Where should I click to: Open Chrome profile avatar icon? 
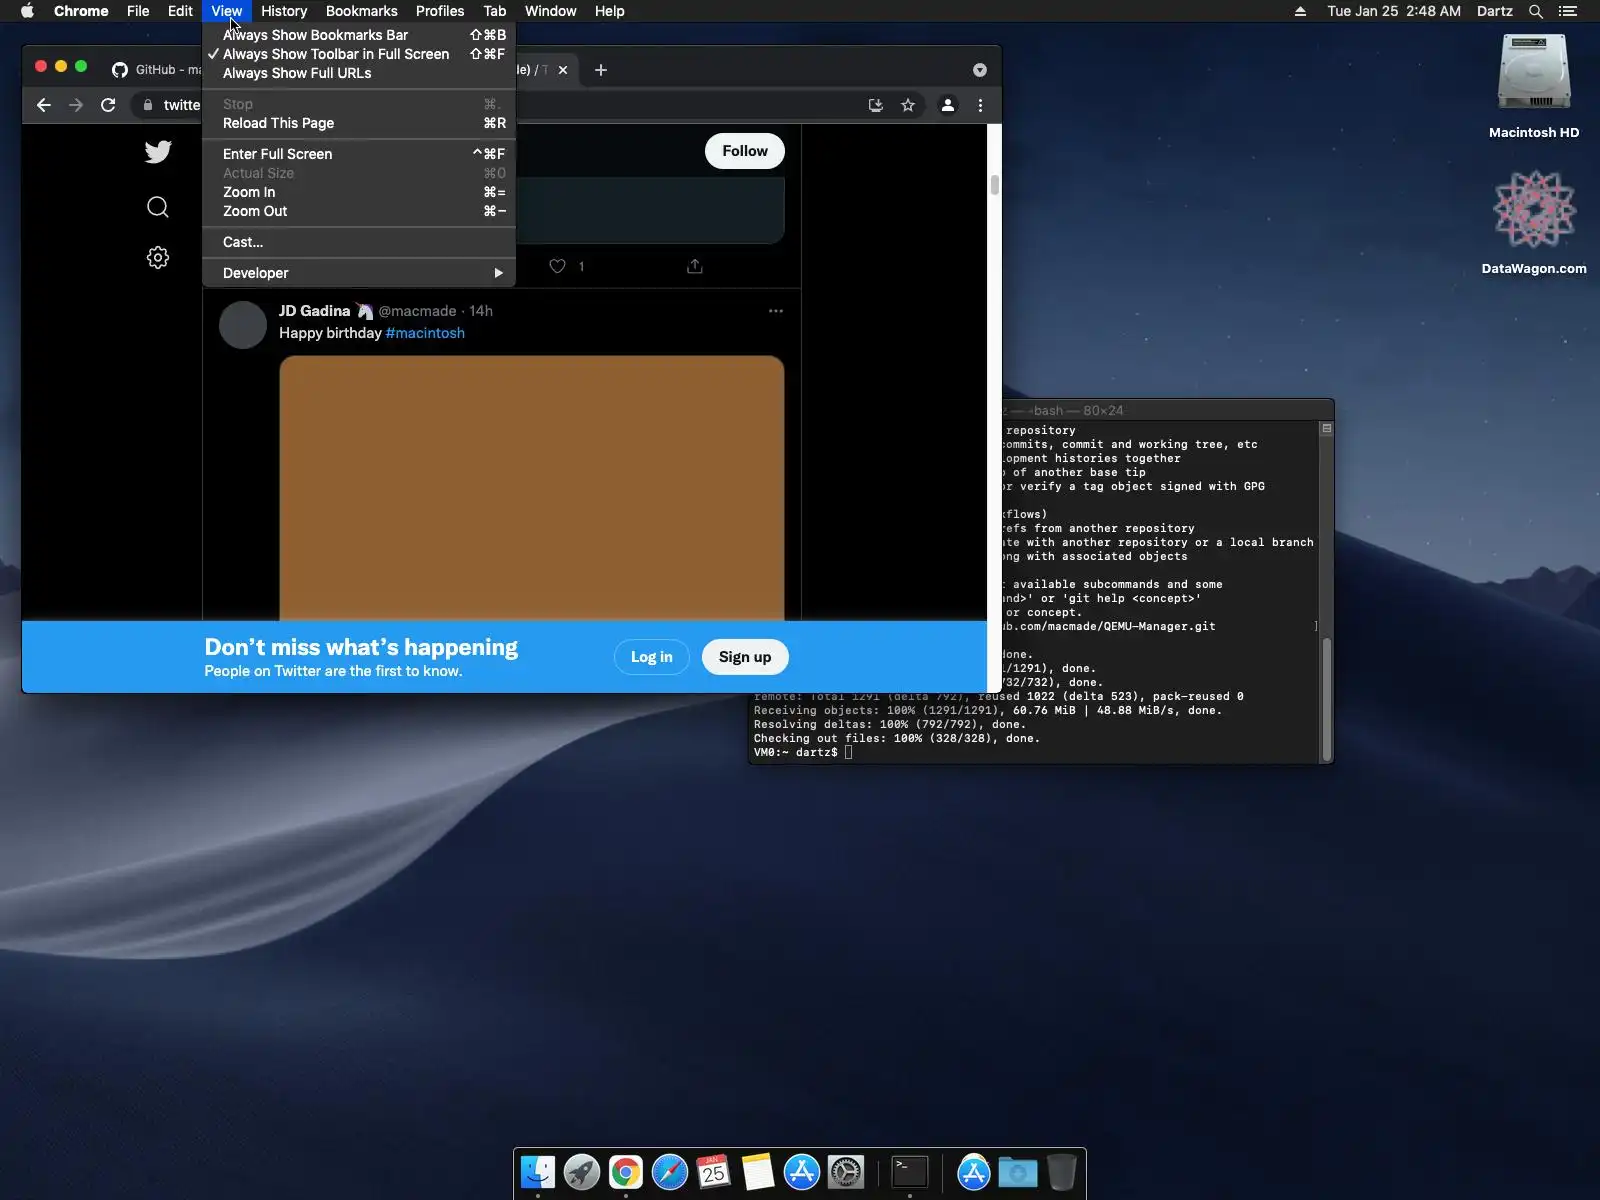[x=948, y=105]
